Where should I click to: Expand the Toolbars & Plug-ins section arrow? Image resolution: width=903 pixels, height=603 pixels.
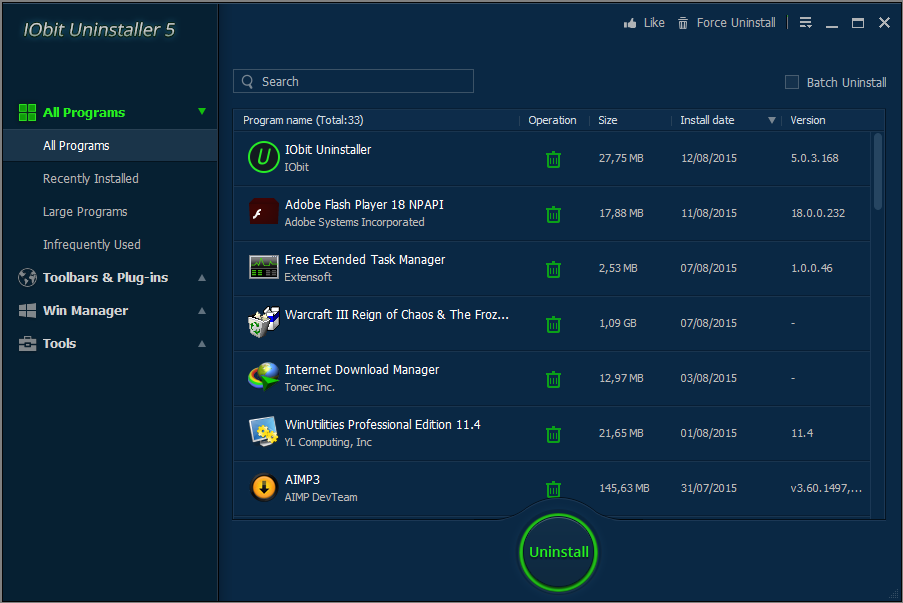tap(202, 278)
